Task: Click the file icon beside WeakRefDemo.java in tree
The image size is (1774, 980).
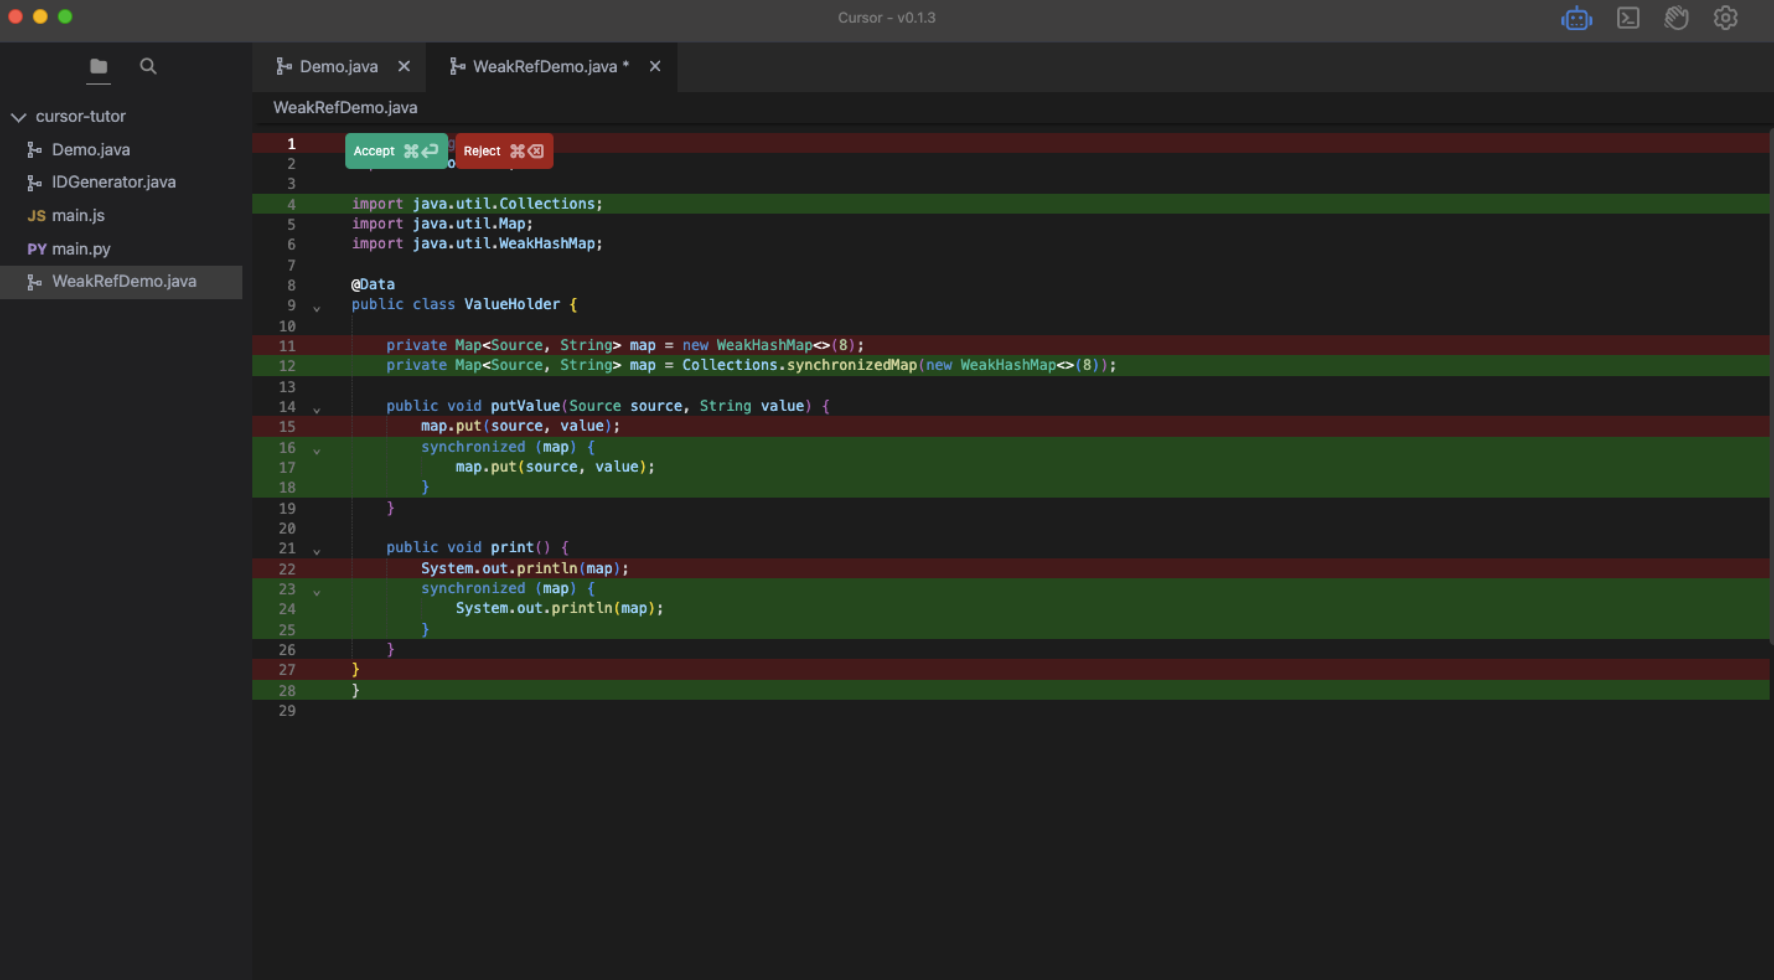Action: 35,282
